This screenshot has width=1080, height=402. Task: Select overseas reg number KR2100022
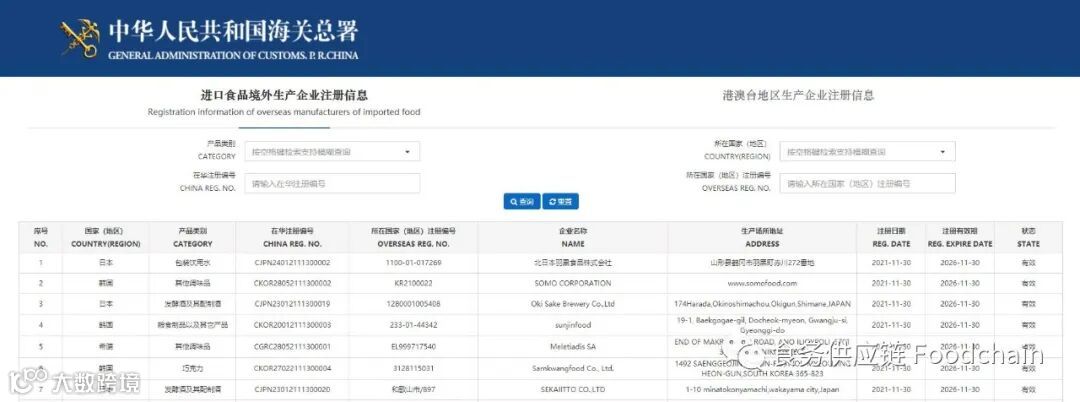(413, 283)
